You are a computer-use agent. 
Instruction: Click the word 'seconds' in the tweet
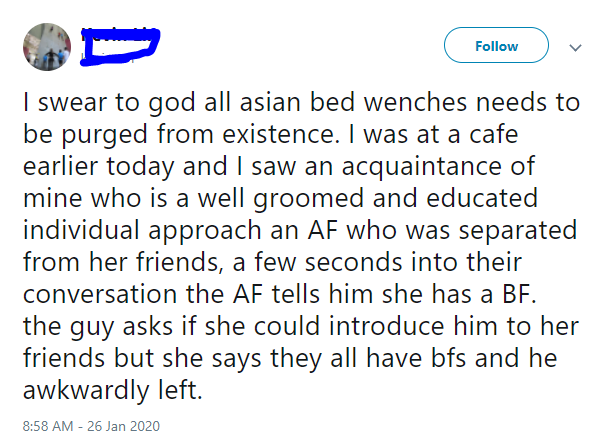354,263
